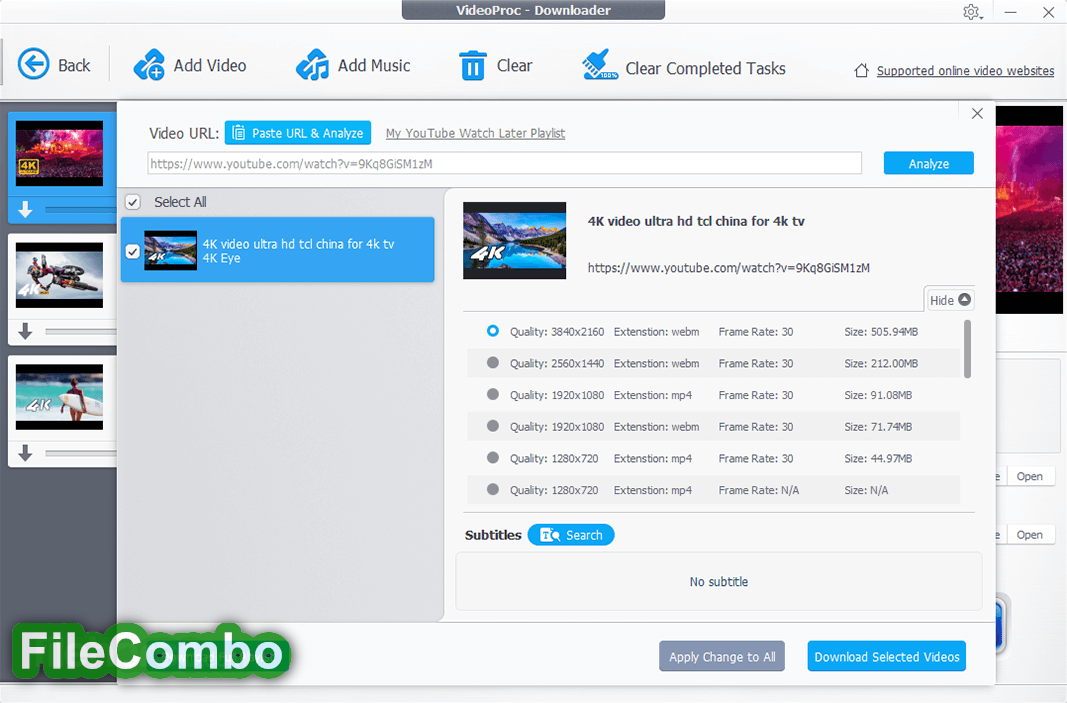Click the video URL input field

(x=504, y=163)
